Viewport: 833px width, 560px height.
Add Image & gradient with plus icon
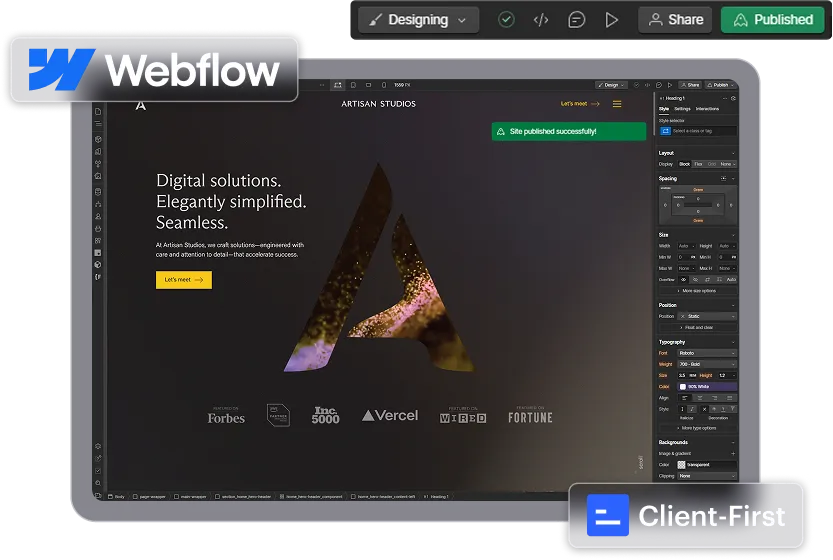733,454
